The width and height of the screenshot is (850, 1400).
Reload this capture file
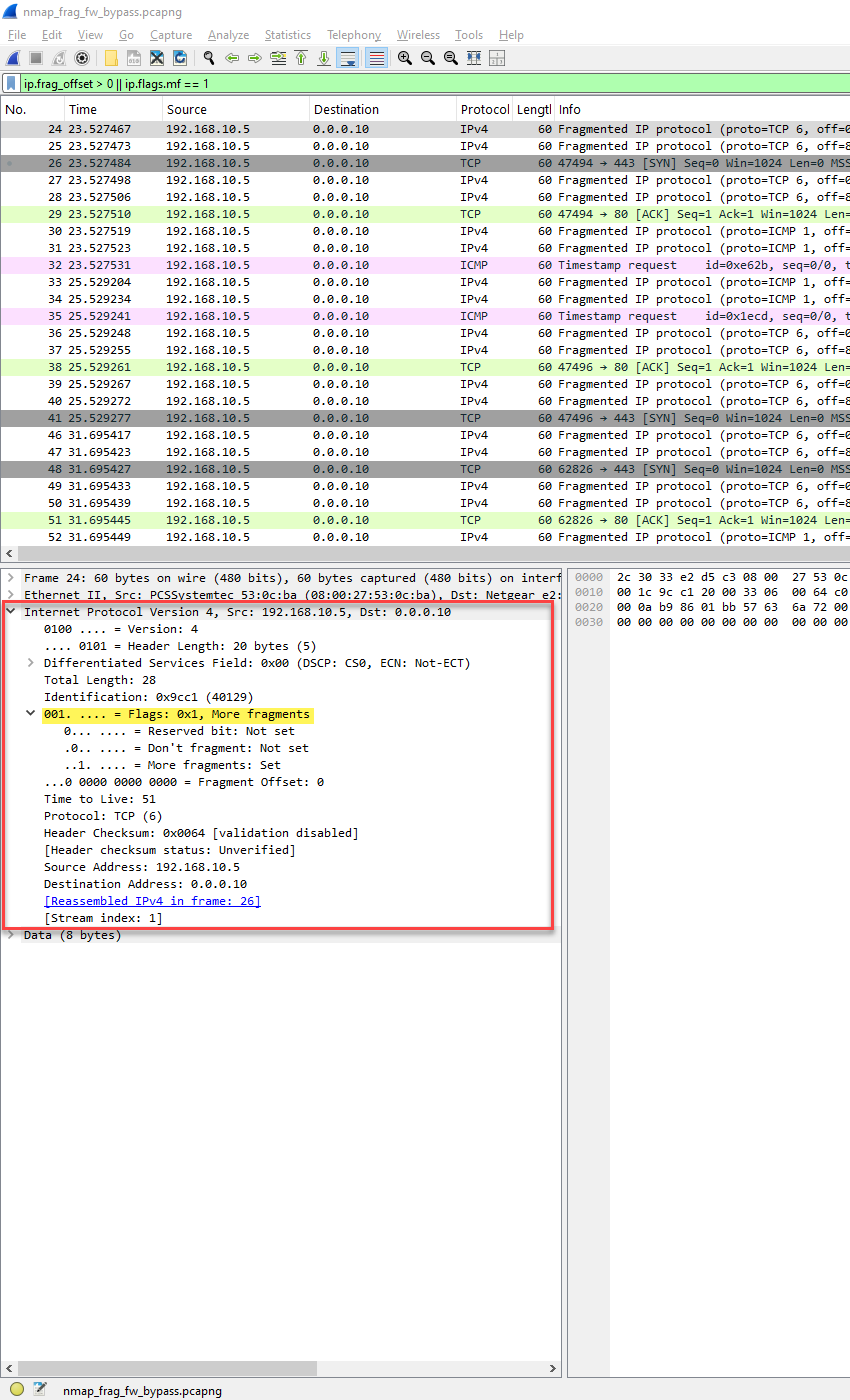point(181,58)
